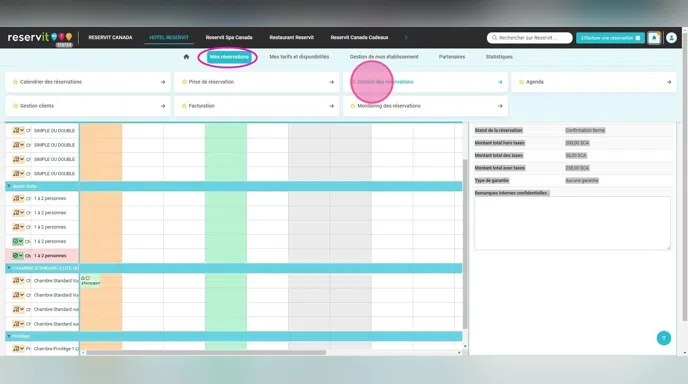688x384 pixels.
Task: Click the 'Aucune garantie' value
Action: click(x=582, y=180)
